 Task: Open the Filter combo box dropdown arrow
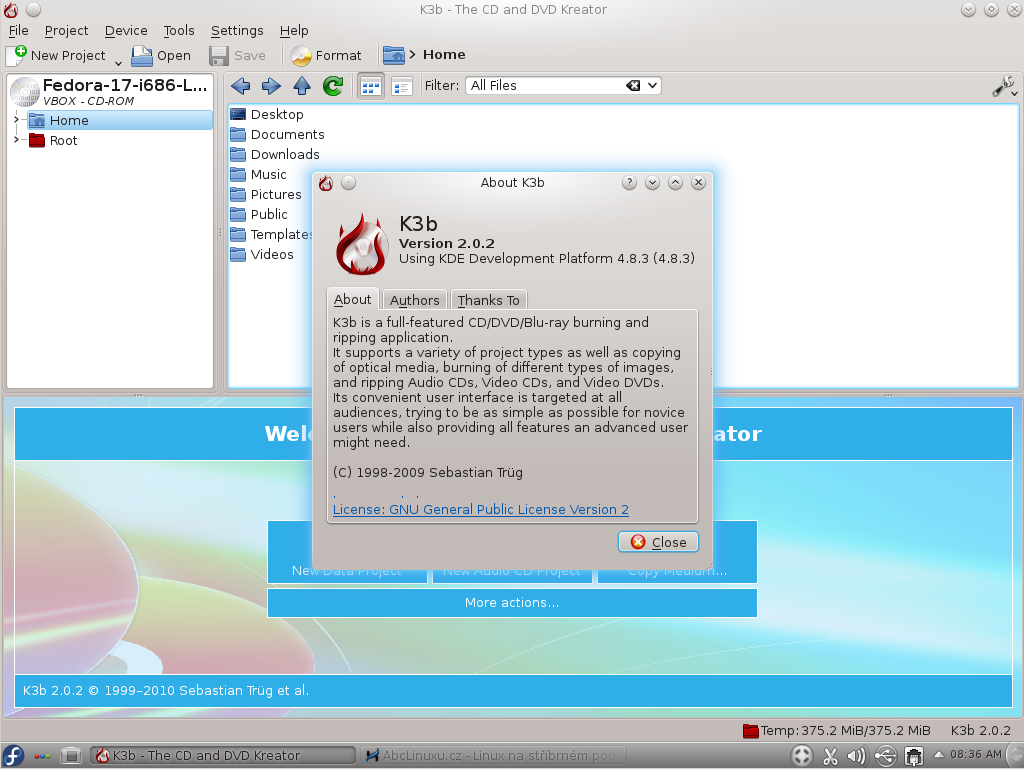click(x=652, y=86)
